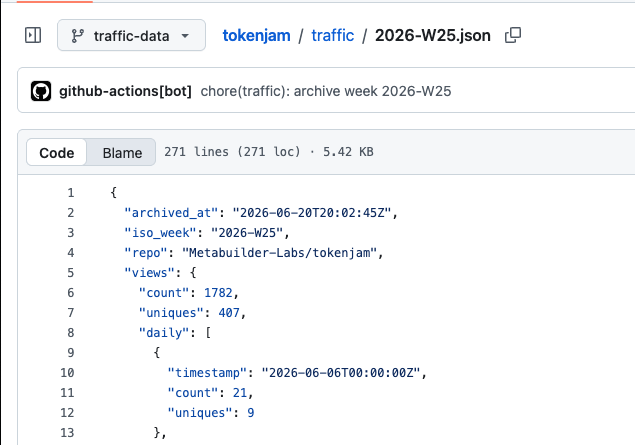
Task: Click the uniques value 407
Action: (229, 313)
